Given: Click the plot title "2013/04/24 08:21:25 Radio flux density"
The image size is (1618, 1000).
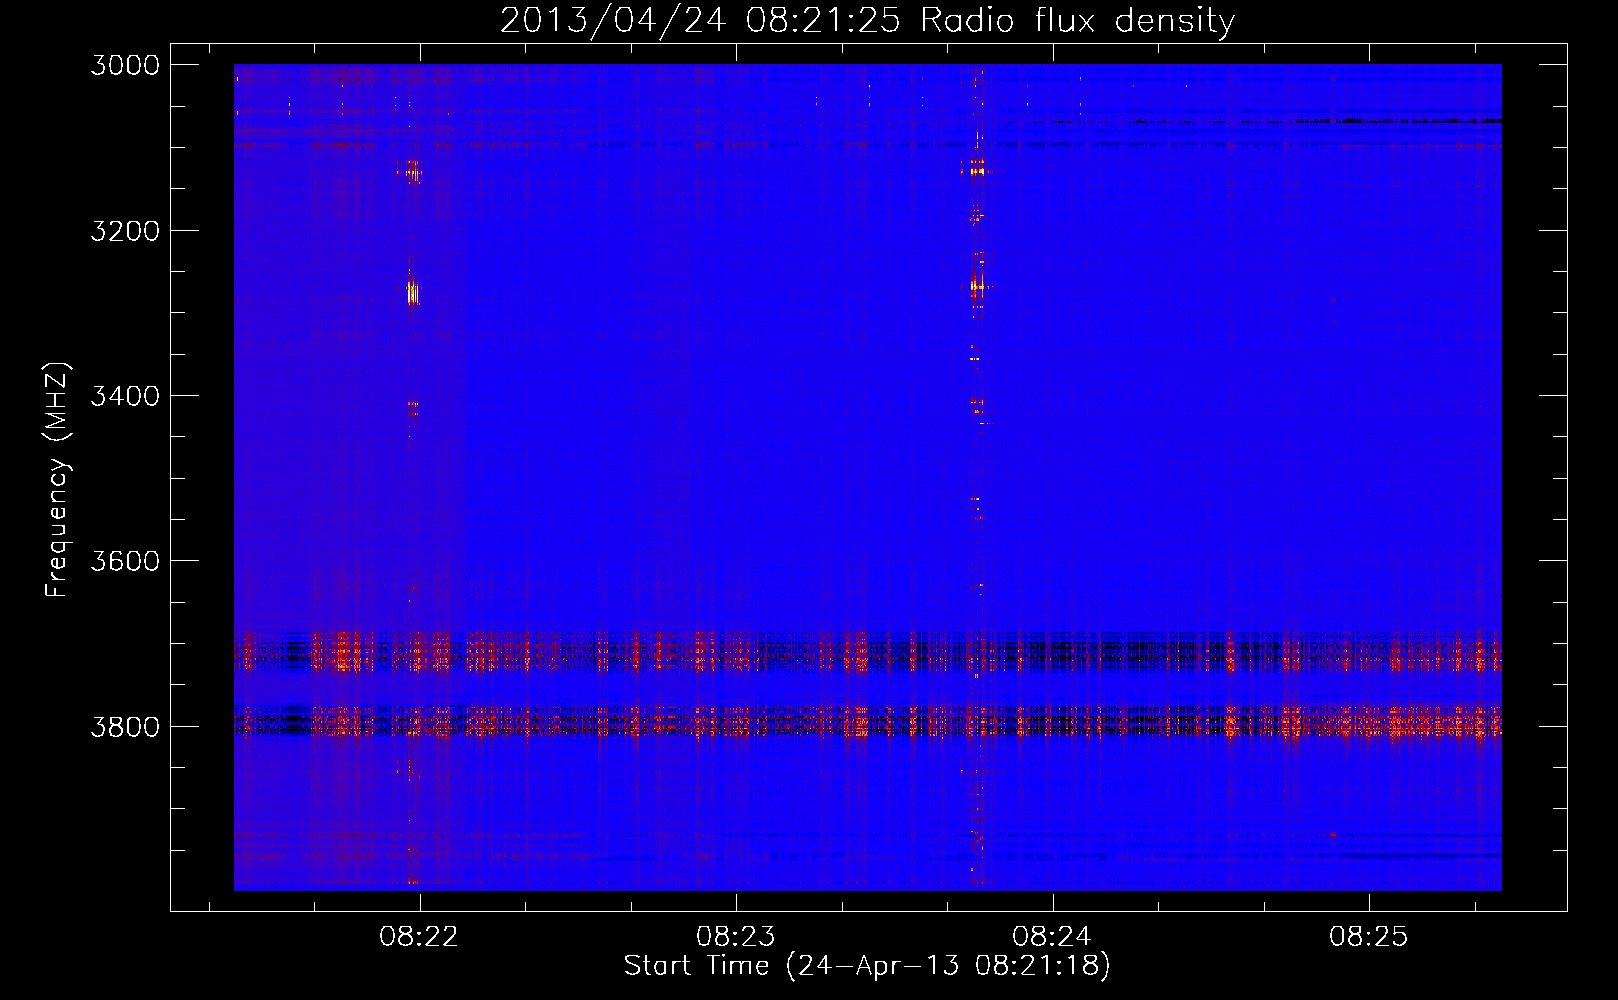Looking at the screenshot, I should [867, 21].
